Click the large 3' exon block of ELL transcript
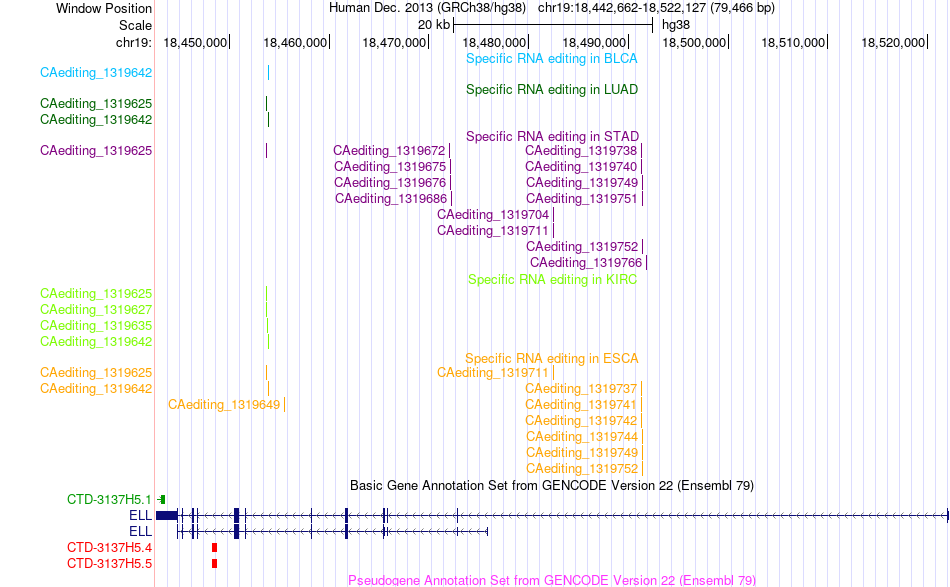Viewport: 950px width, 587px height. 167,516
